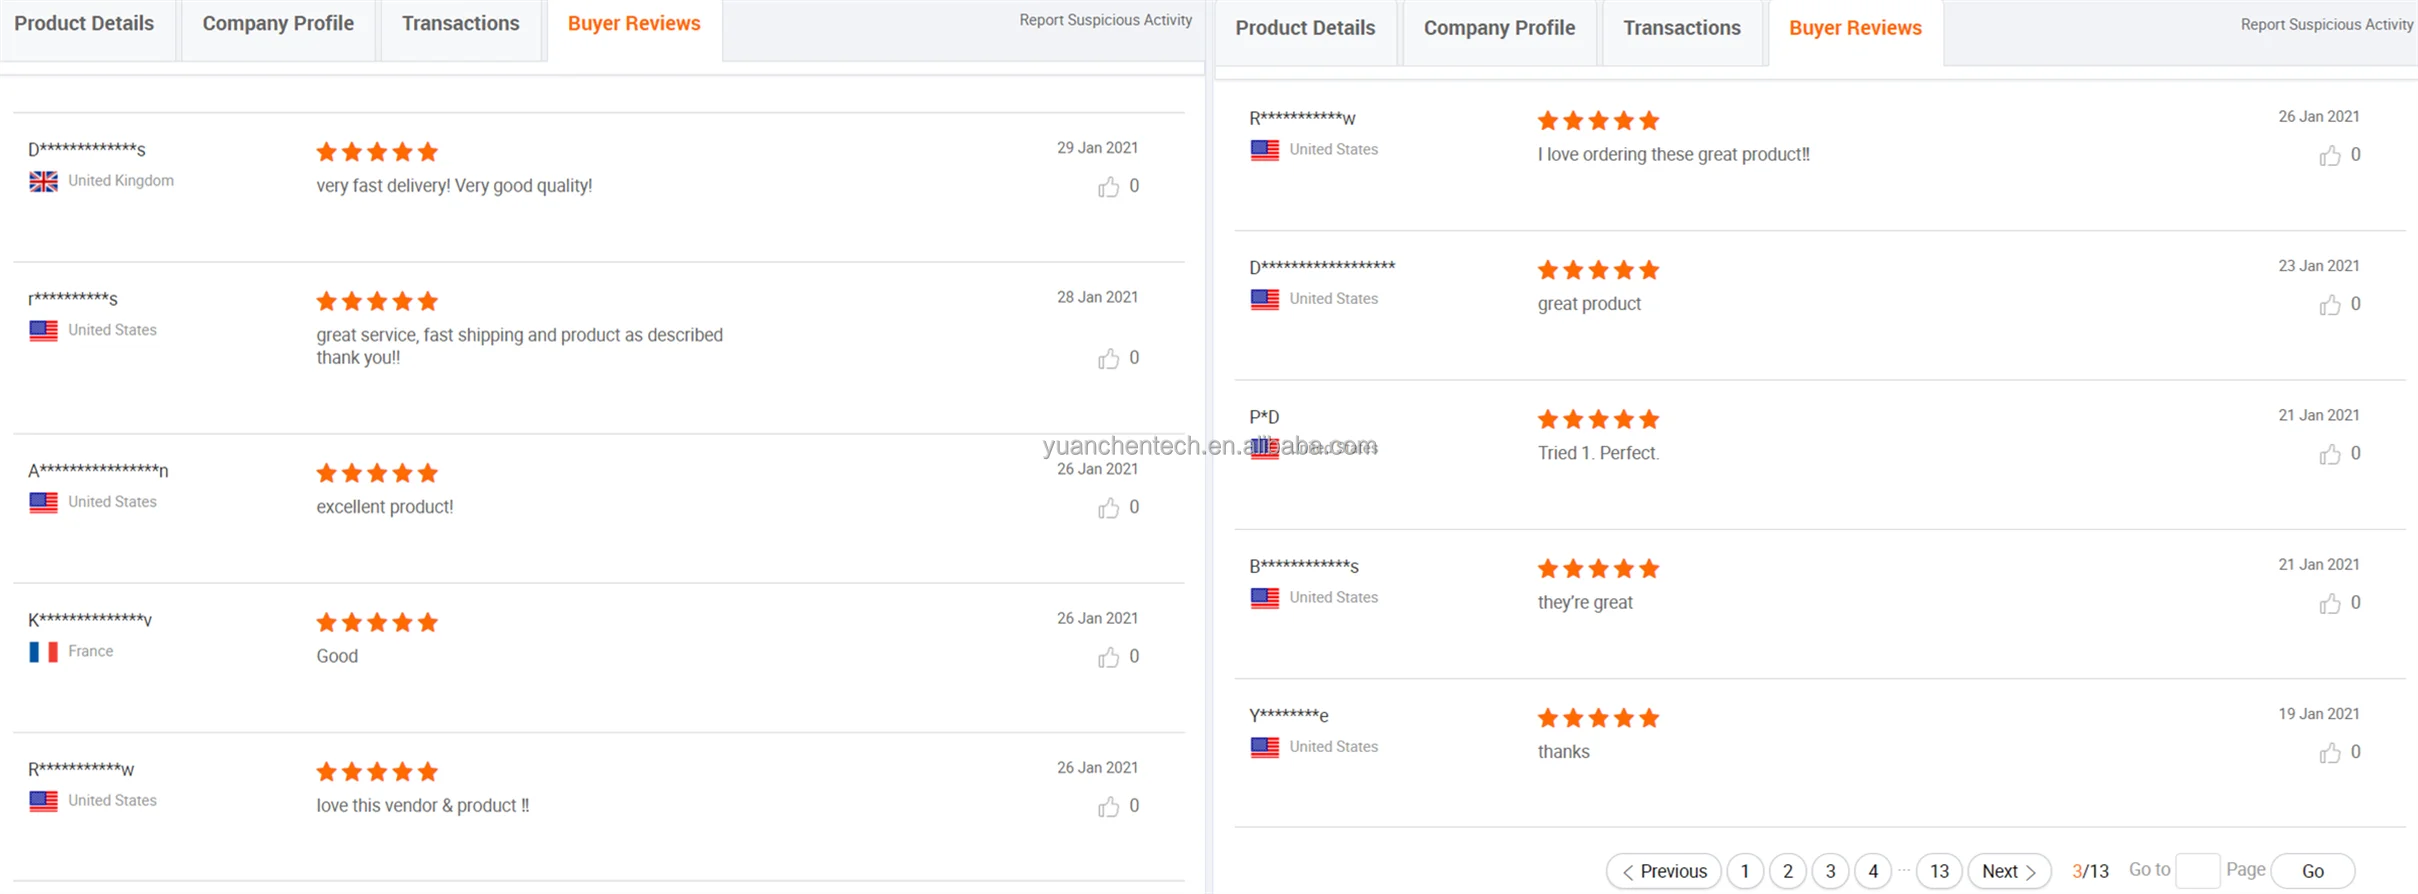This screenshot has height=894, width=2418.
Task: Open Product Details tab in right panel
Action: pyautogui.click(x=1305, y=29)
